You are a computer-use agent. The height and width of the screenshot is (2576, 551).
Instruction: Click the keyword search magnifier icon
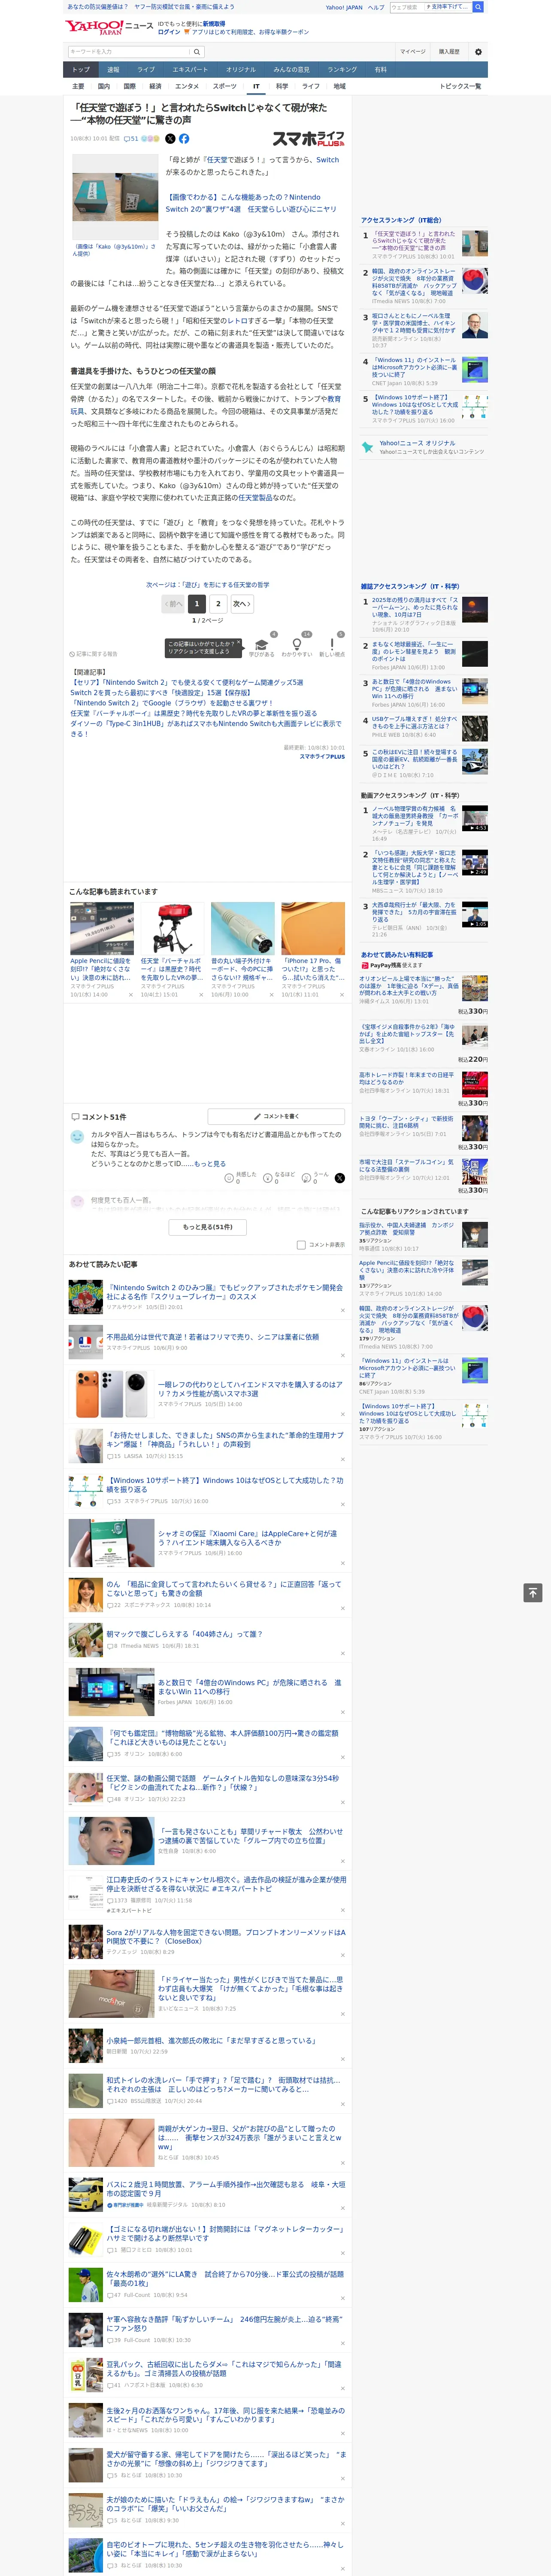point(197,51)
